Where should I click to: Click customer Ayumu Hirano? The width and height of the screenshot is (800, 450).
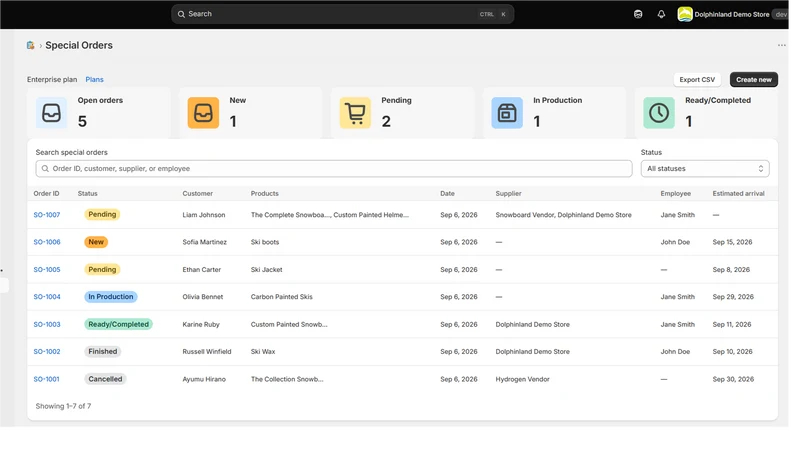click(204, 379)
